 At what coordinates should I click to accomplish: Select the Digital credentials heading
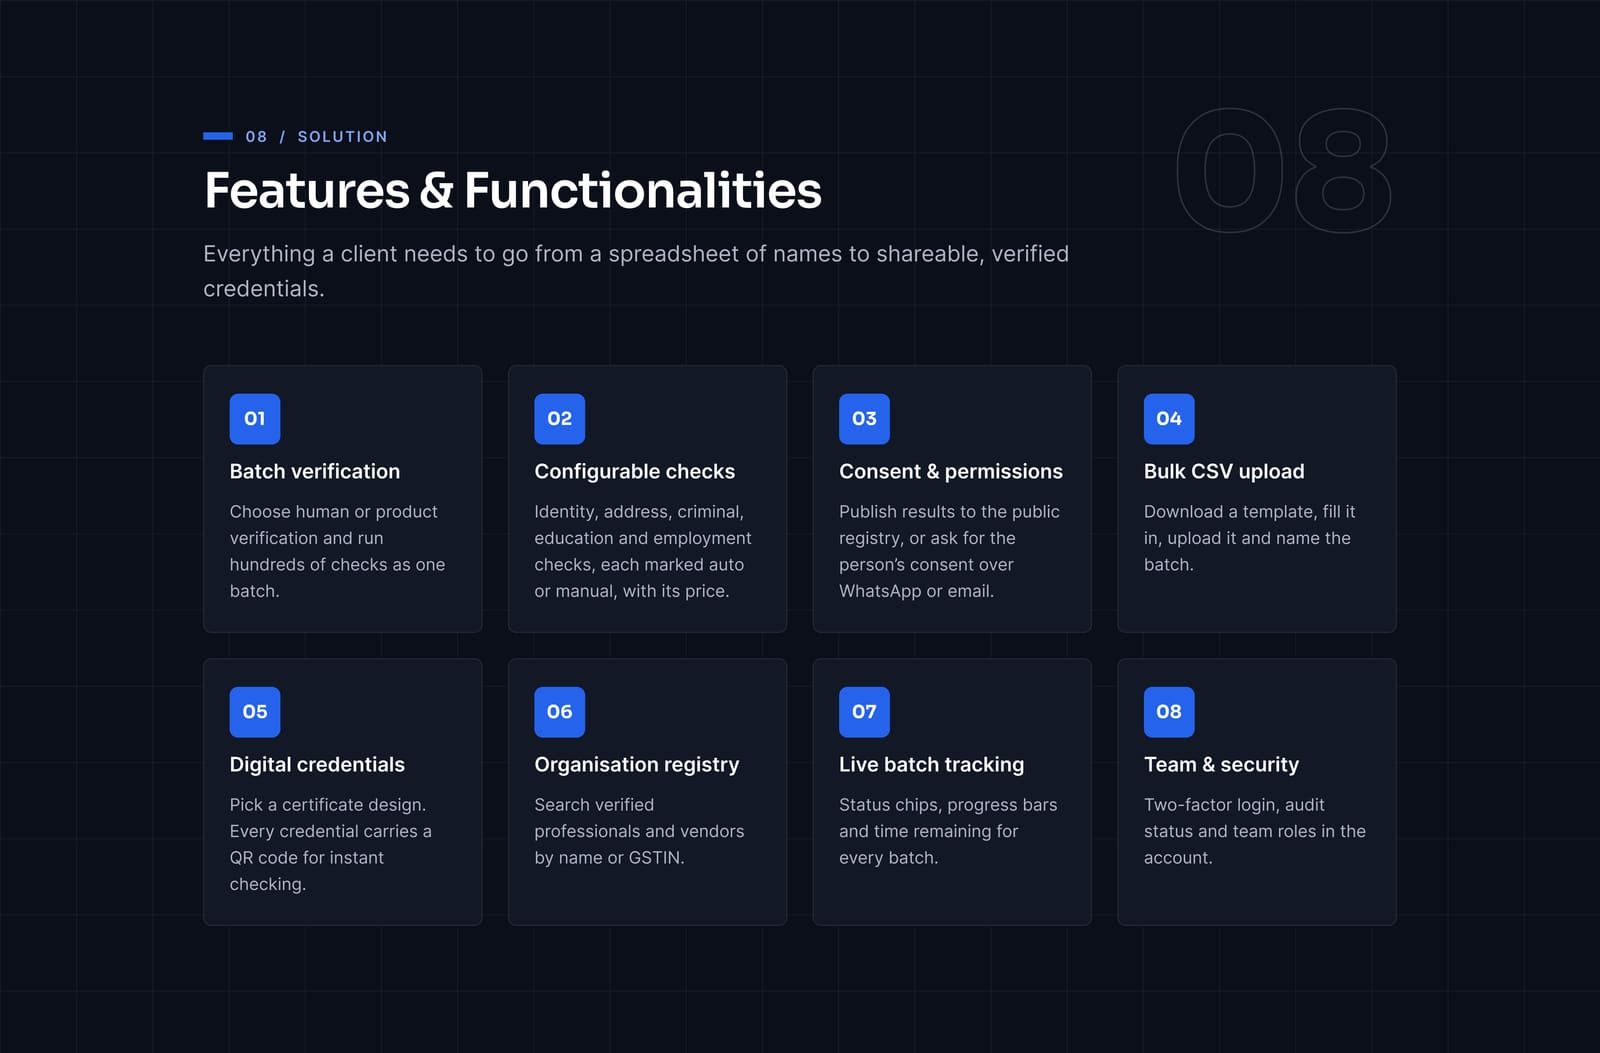tap(317, 764)
